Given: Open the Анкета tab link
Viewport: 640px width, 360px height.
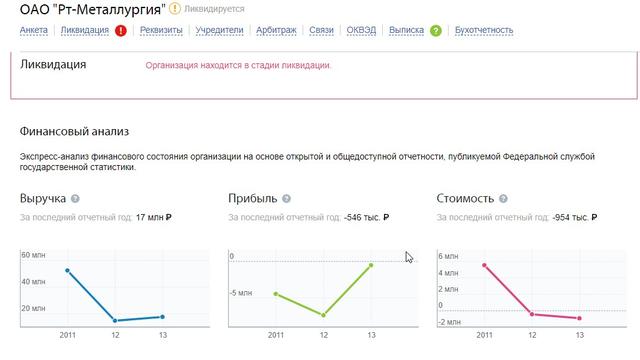Looking at the screenshot, I should (x=33, y=30).
